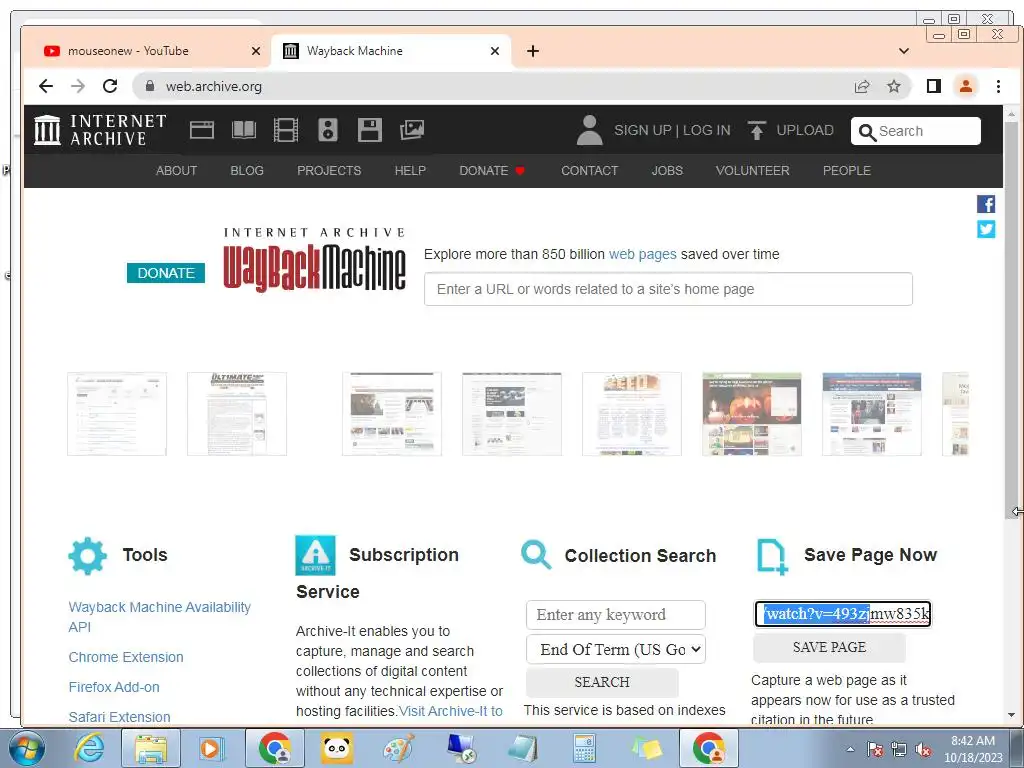Bookmark this page with star icon
1024x768 pixels.
tap(893, 86)
